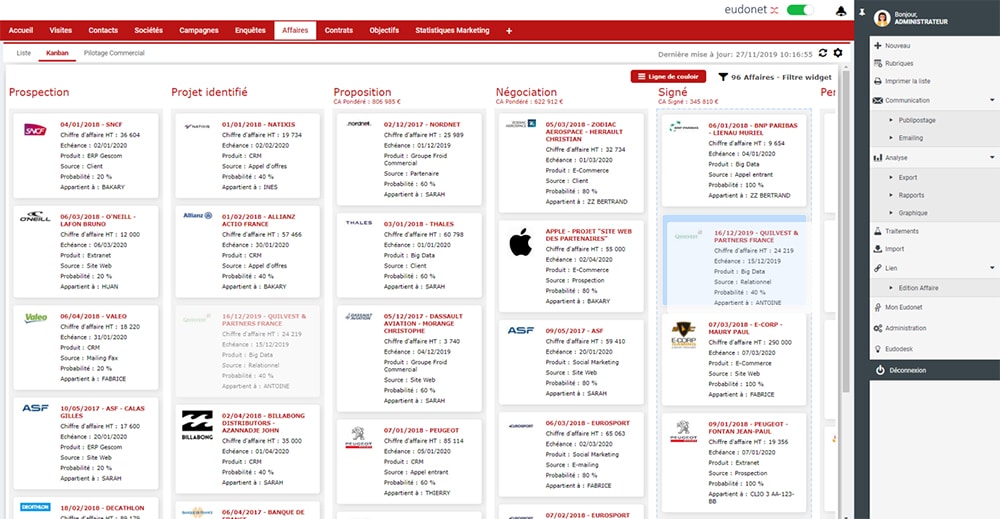Viewport: 1000px width, 519px height.
Task: Open the notifications bell
Action: coord(841,11)
